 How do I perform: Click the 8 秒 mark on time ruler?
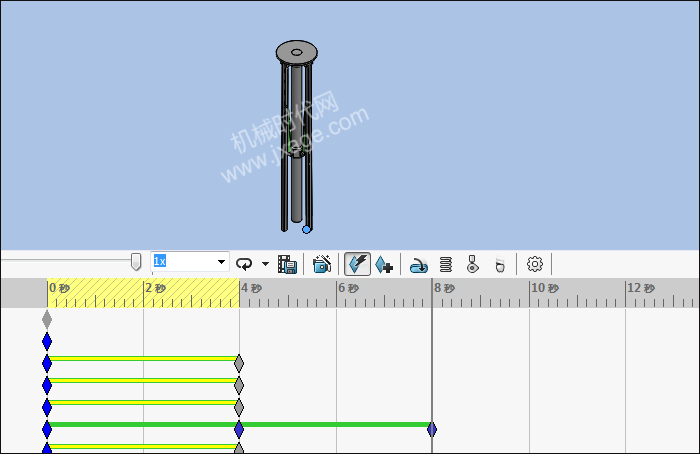click(444, 288)
